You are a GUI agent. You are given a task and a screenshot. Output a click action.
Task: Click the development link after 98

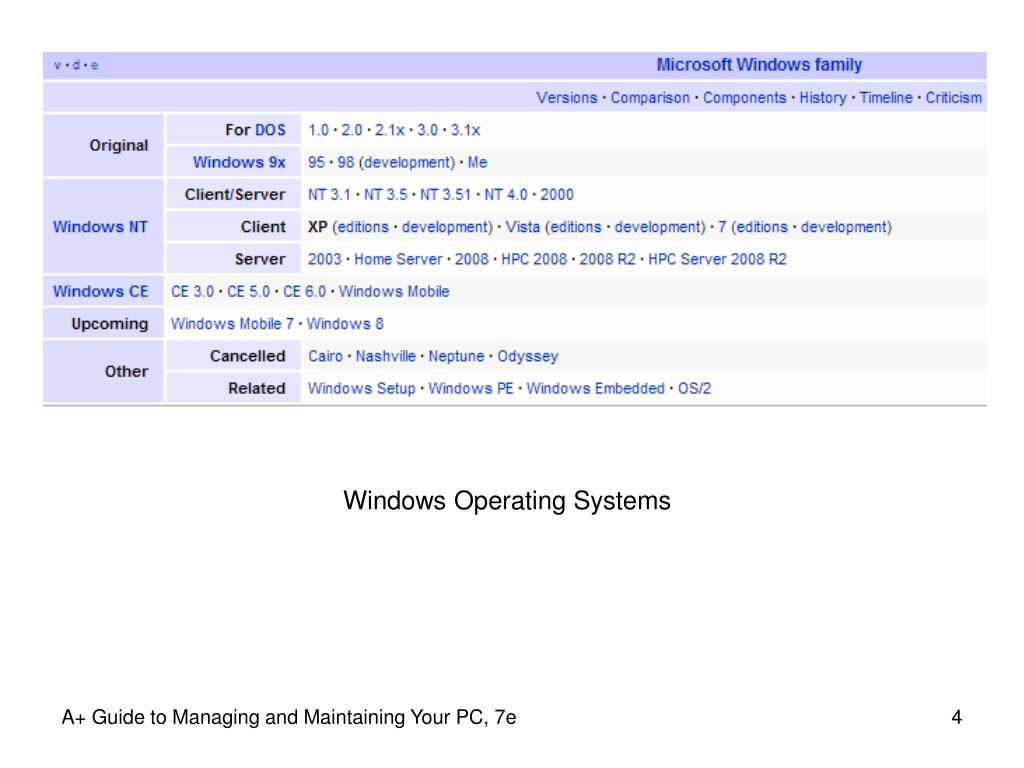pyautogui.click(x=406, y=163)
